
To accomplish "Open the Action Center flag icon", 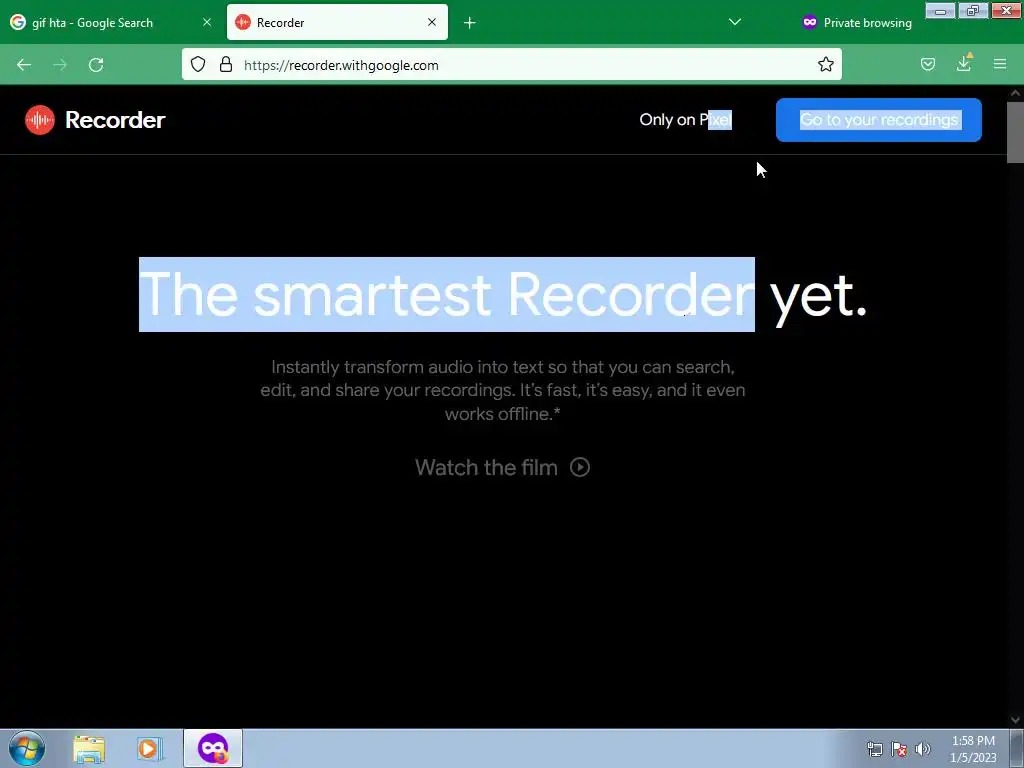I will 899,750.
